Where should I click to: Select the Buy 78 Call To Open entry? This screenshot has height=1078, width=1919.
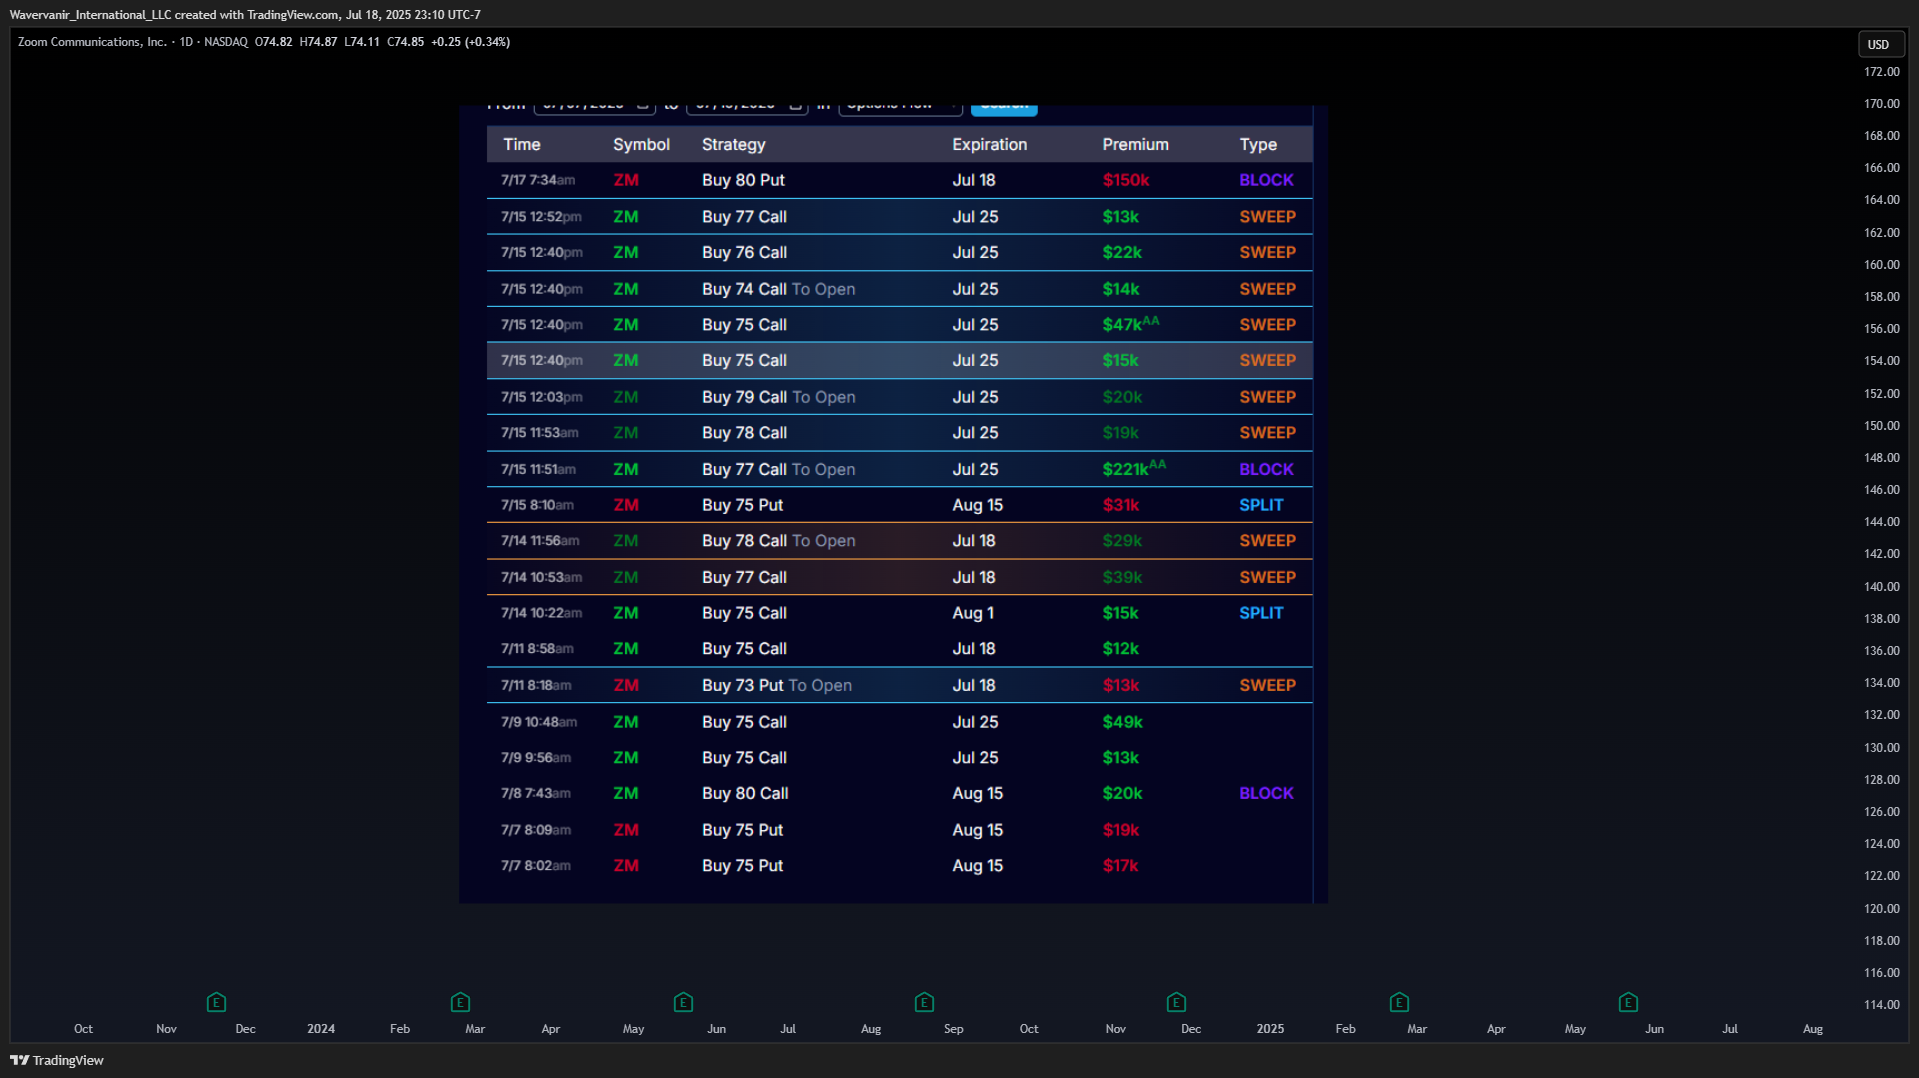(778, 540)
